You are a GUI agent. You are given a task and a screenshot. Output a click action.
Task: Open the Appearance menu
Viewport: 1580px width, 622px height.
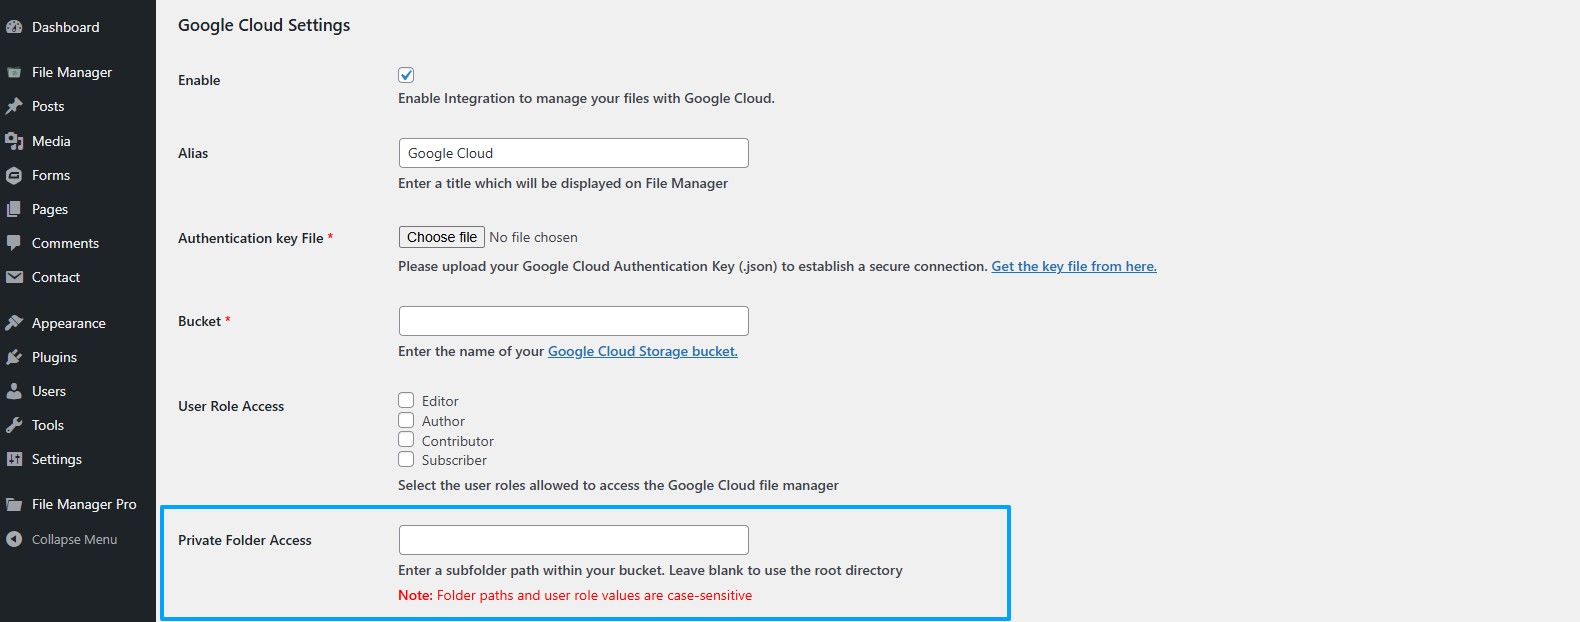(x=69, y=323)
